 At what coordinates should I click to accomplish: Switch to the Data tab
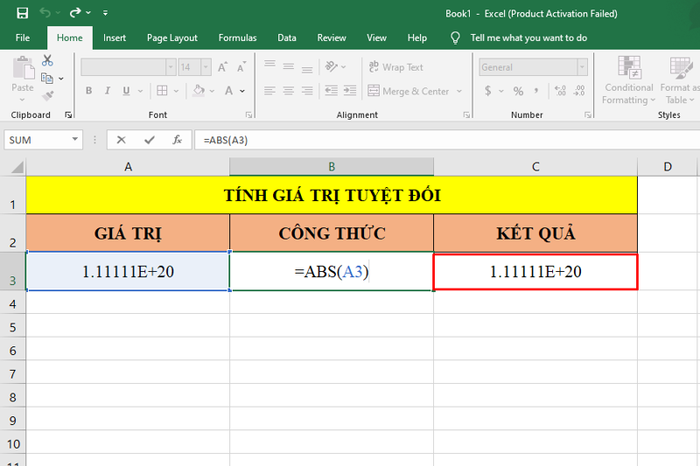click(x=287, y=38)
